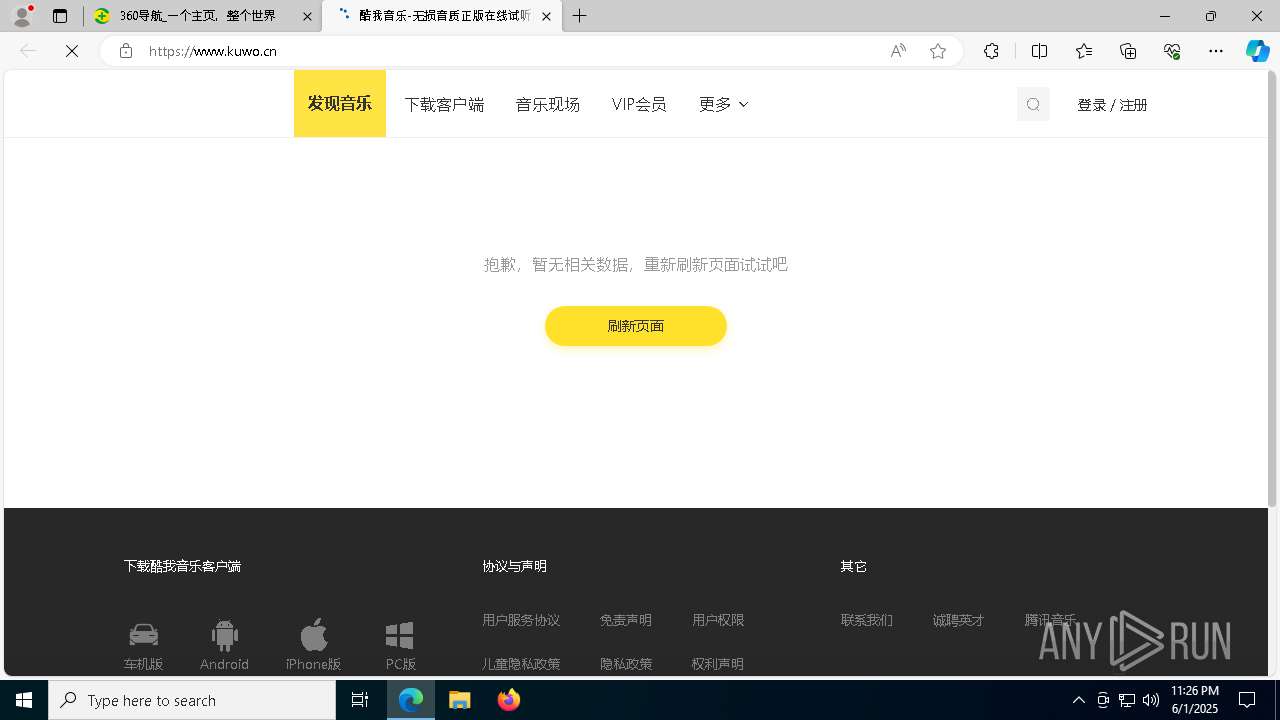Open Task View on taskbar
The image size is (1280, 720).
point(360,700)
